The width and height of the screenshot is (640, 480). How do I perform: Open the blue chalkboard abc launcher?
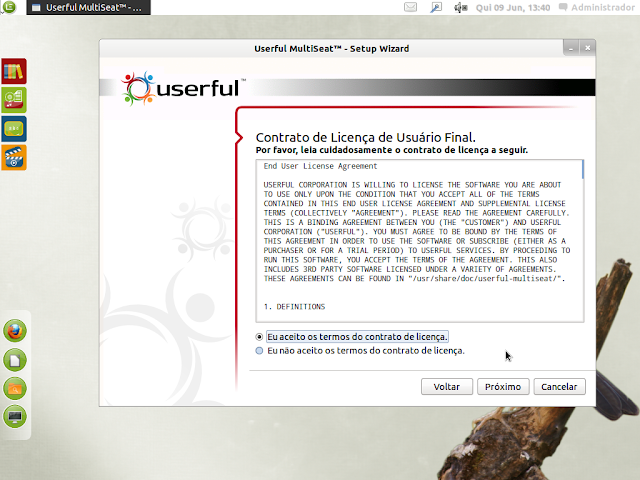[14, 129]
